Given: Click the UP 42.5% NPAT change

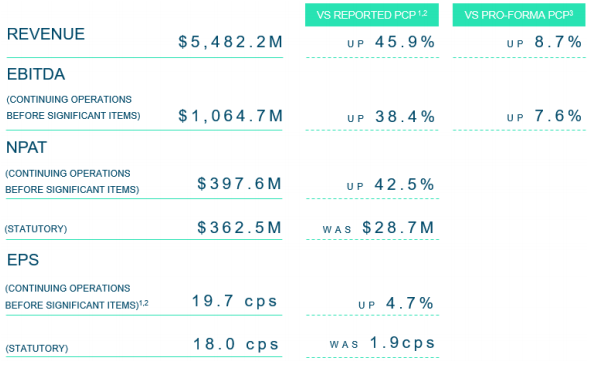Looking at the screenshot, I should point(391,185).
